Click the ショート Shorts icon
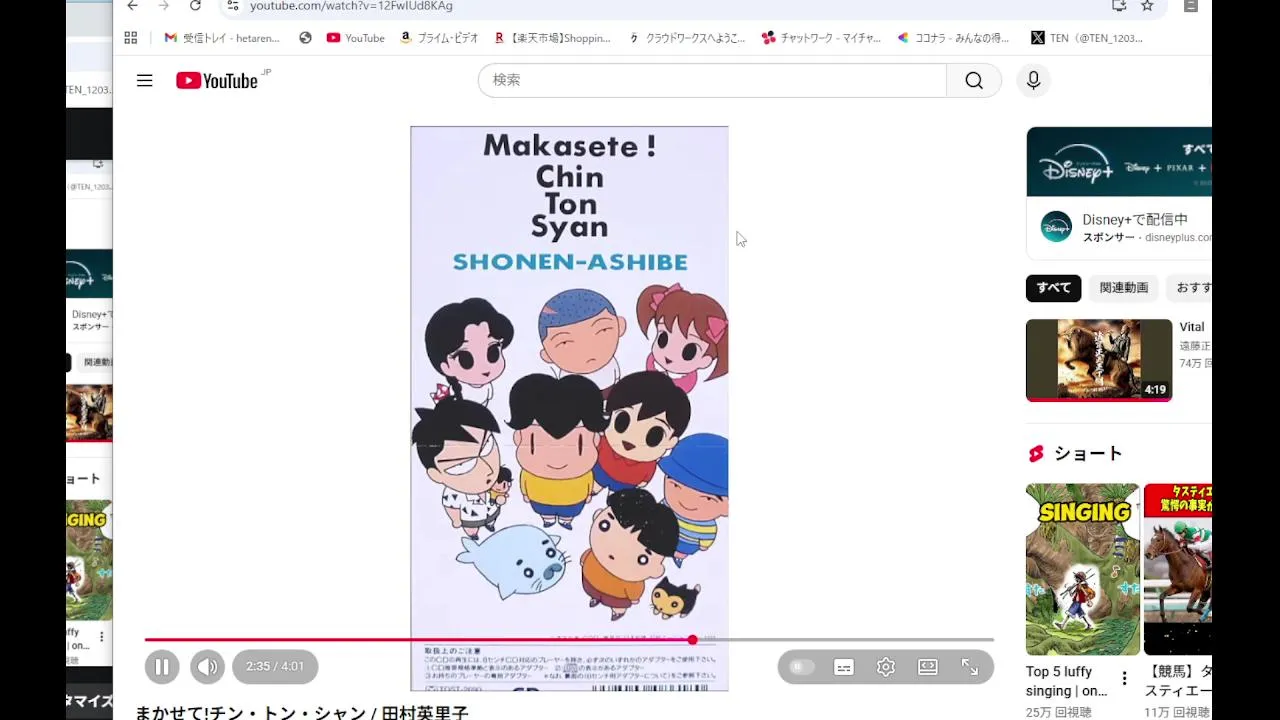 [1036, 454]
